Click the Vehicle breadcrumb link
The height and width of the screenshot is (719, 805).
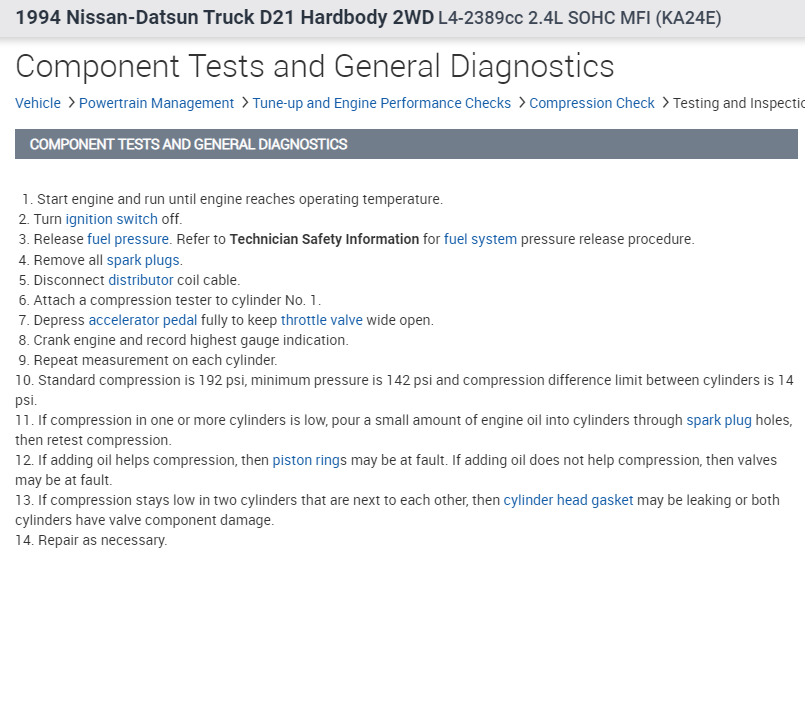[38, 103]
